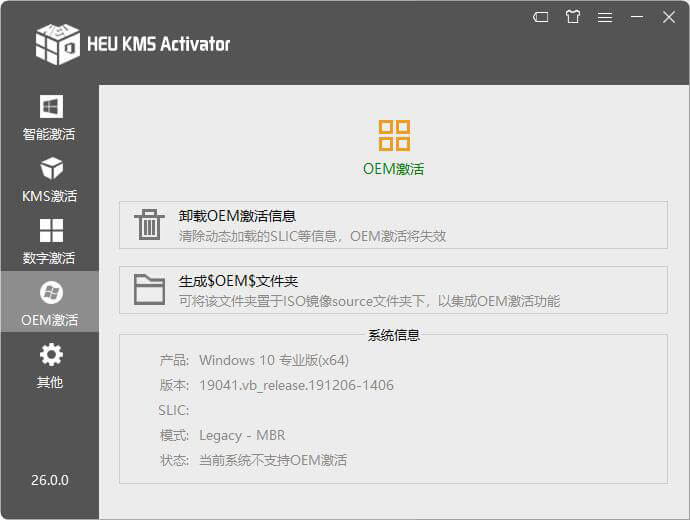Click the four-square icon for 数字激活

(50, 230)
